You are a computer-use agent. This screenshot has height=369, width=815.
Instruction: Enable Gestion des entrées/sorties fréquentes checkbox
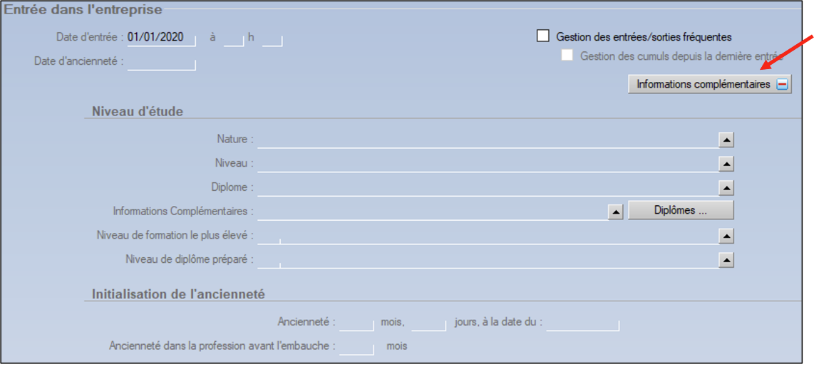click(x=543, y=36)
